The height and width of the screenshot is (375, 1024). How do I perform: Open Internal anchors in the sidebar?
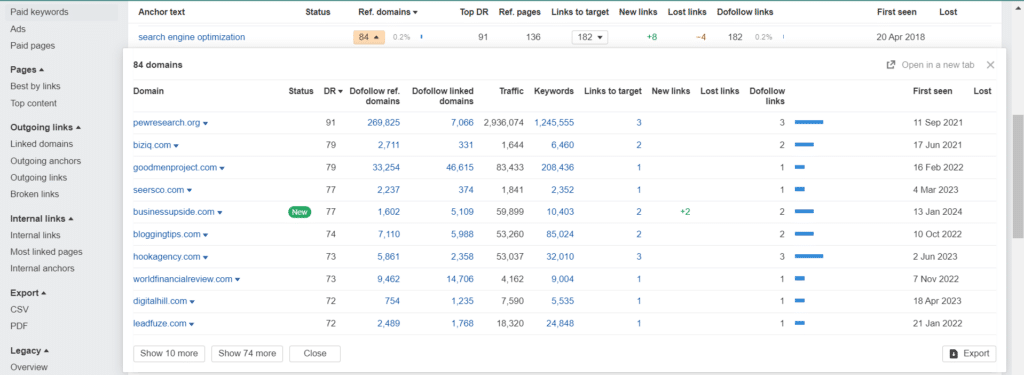point(42,269)
